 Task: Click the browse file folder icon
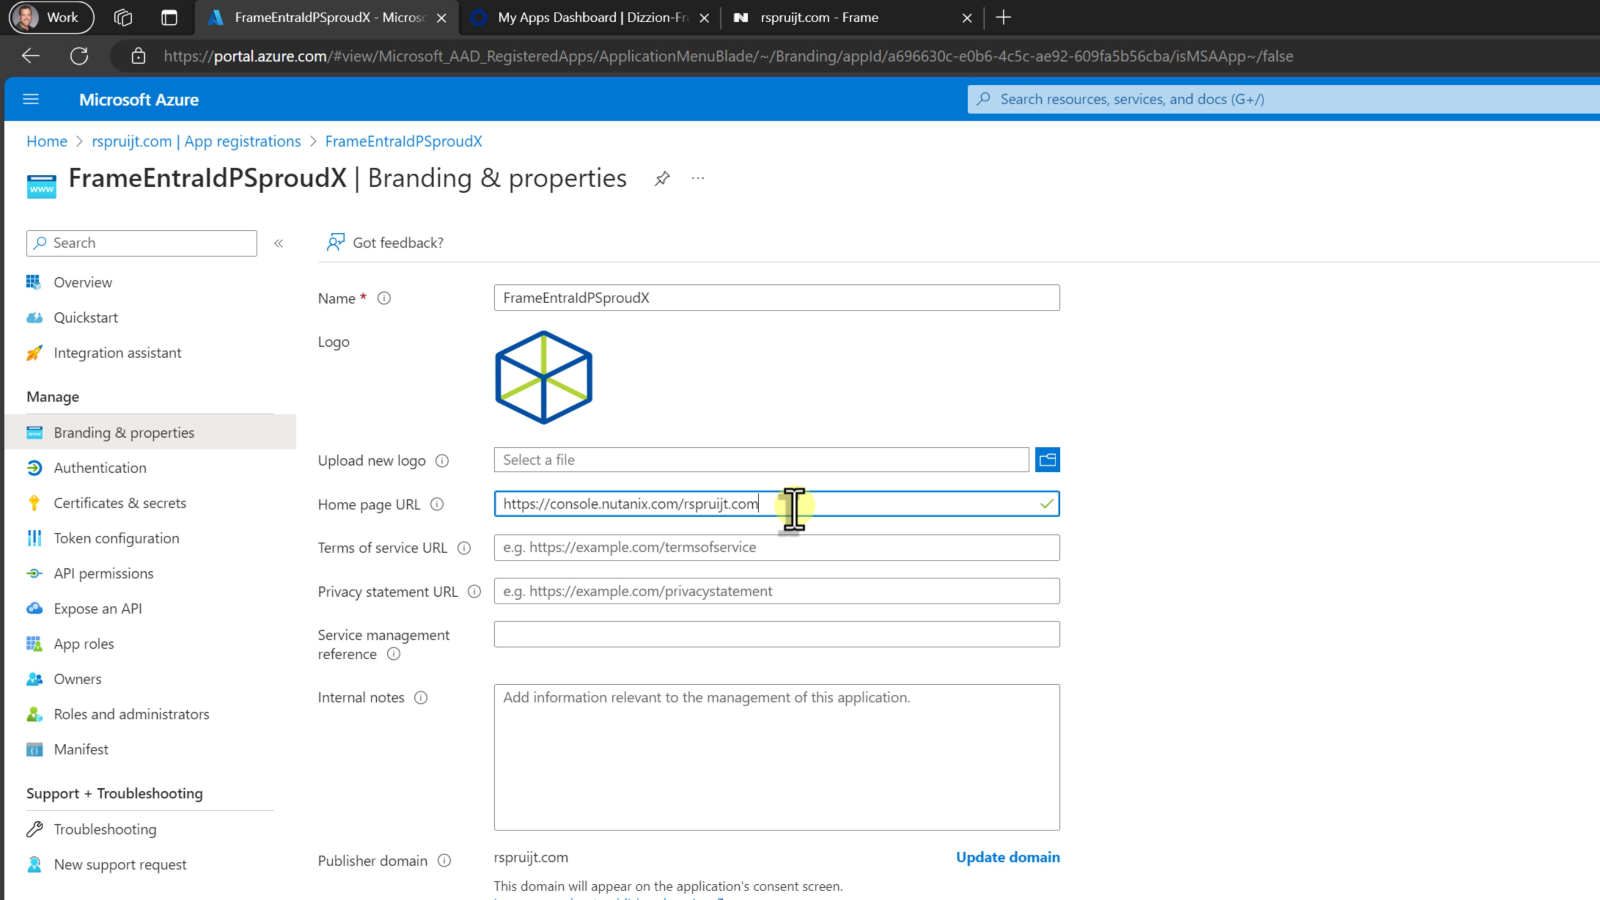1047,460
